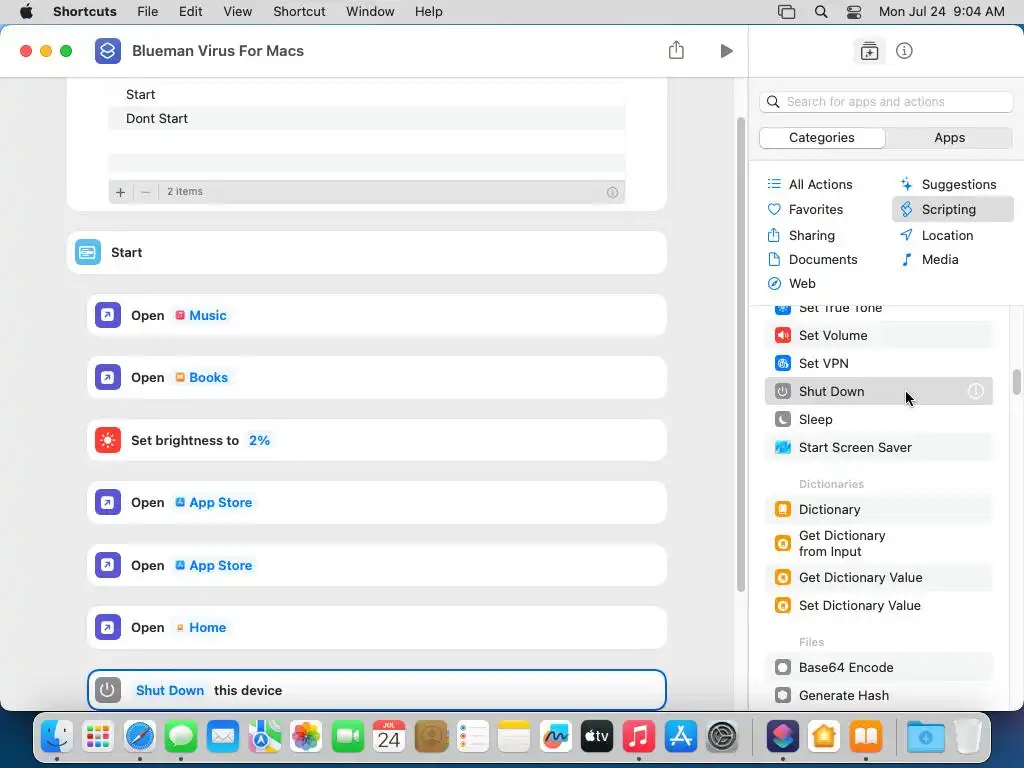Change the Home app parameter

pos(200,628)
